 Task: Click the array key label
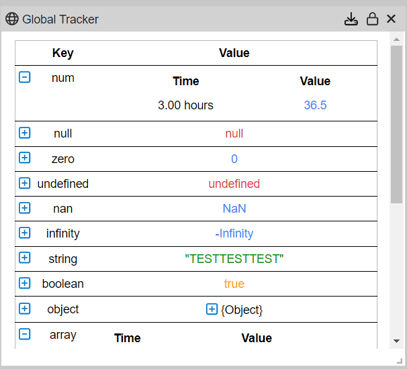pyautogui.click(x=63, y=335)
